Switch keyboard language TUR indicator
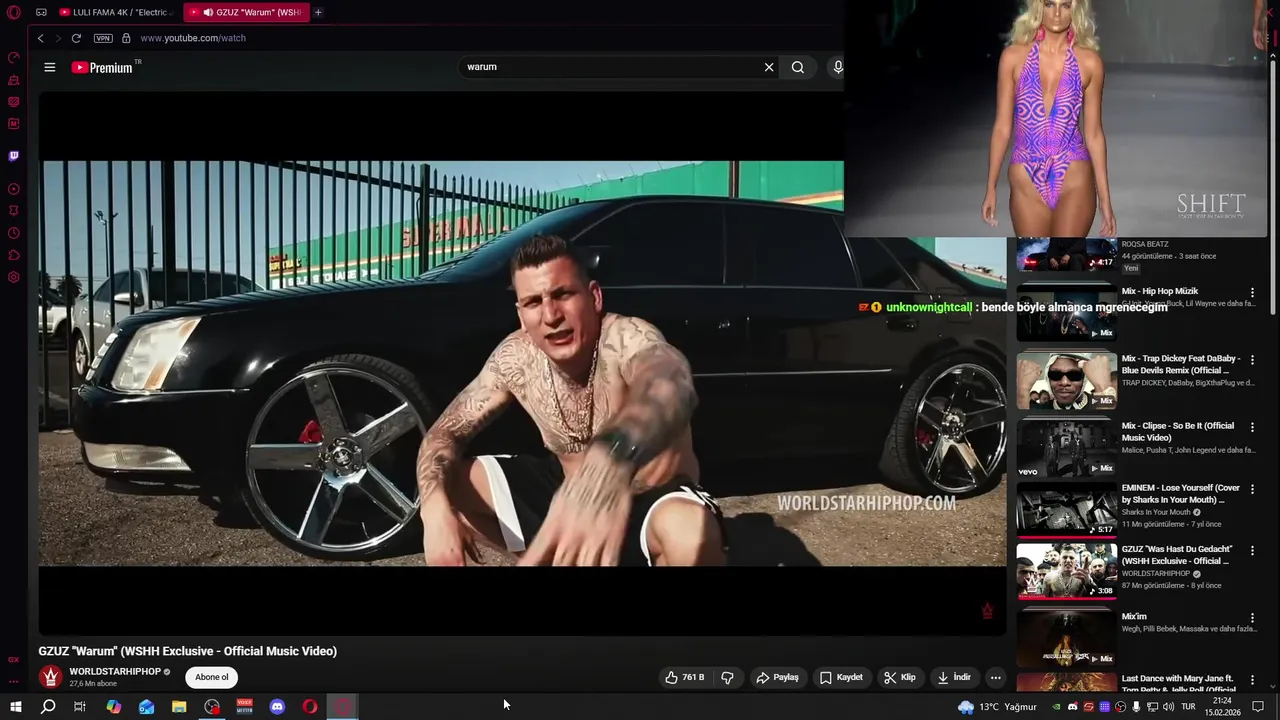This screenshot has width=1280, height=720. (1188, 707)
